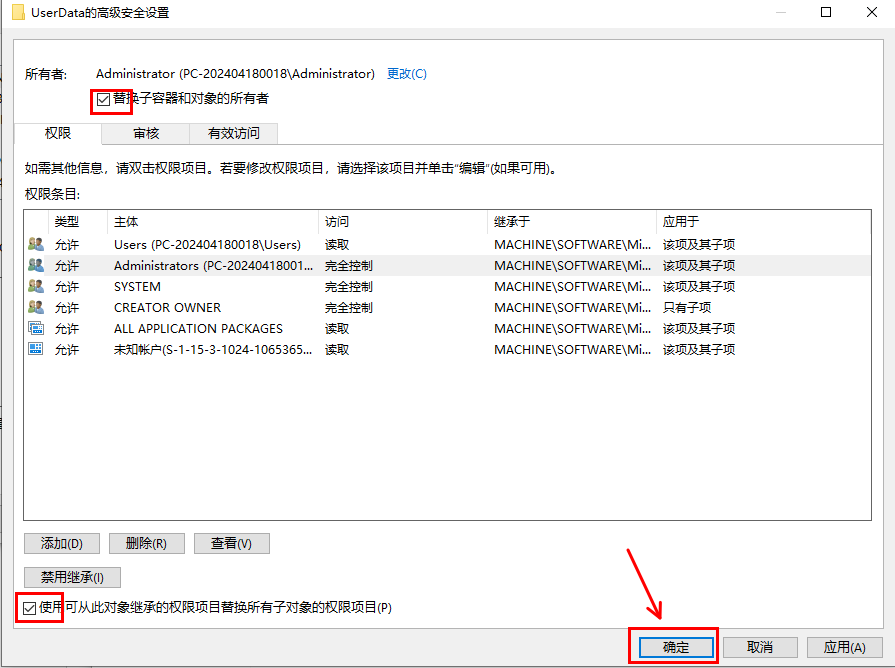
Task: Click the UserData folder icon in title bar
Action: (x=18, y=12)
